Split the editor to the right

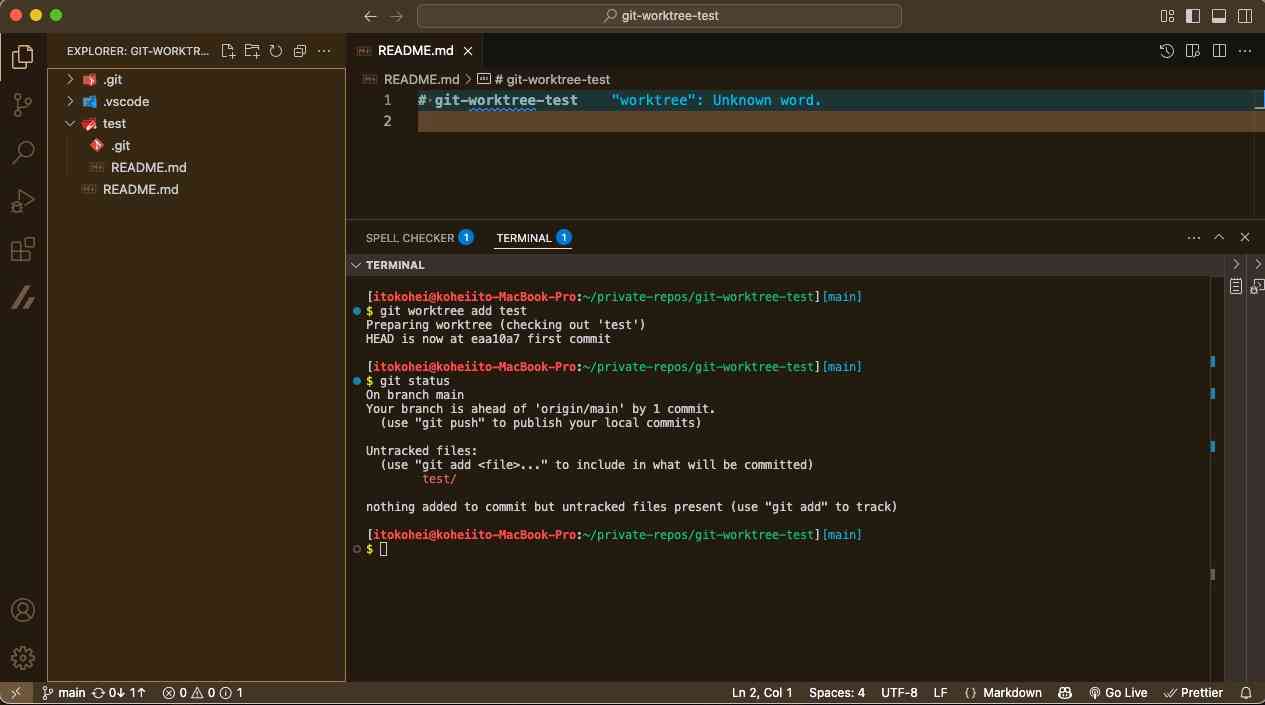click(1219, 51)
